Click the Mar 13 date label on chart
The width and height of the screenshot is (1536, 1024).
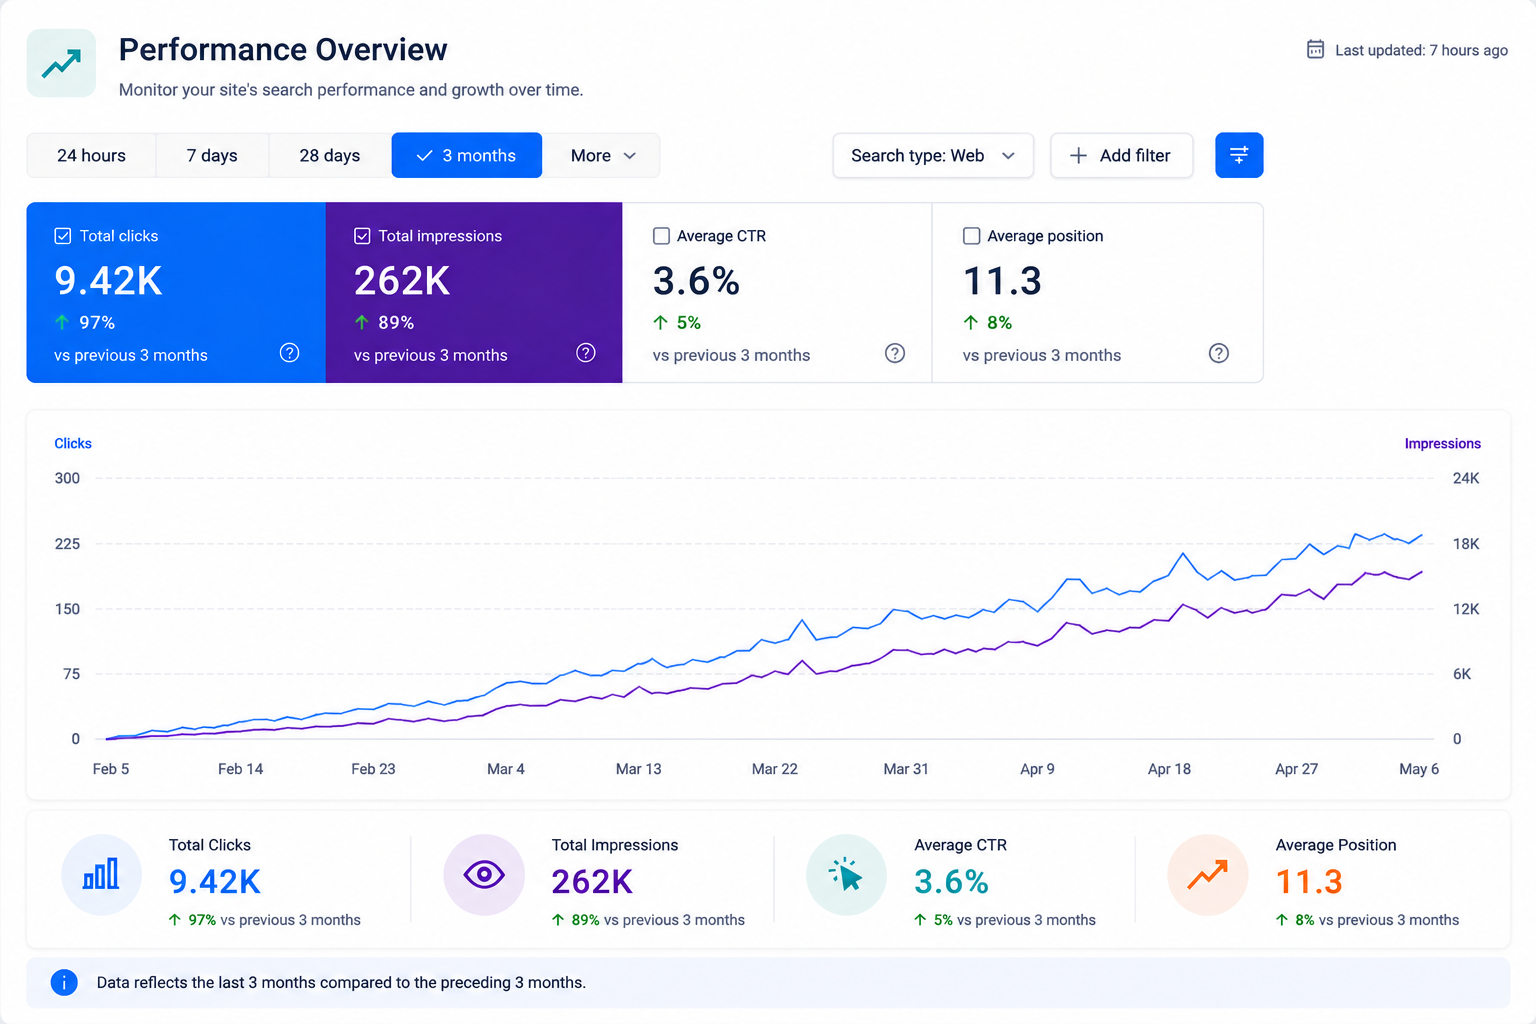(x=638, y=769)
